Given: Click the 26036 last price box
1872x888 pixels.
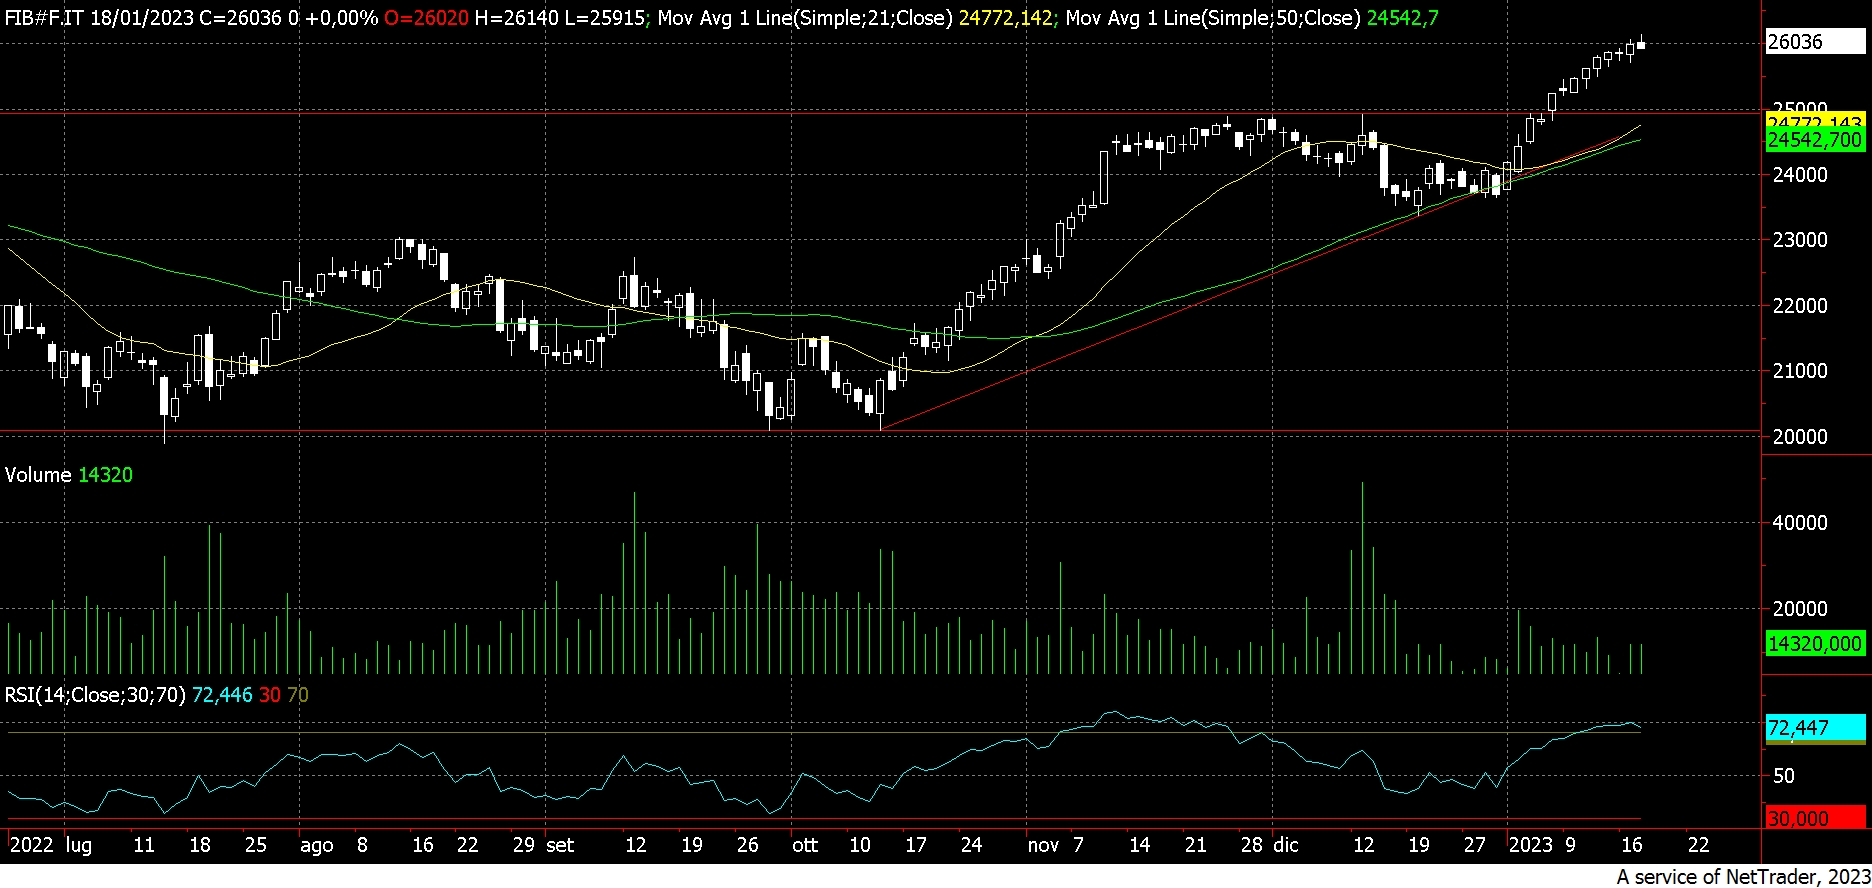Looking at the screenshot, I should (1815, 41).
